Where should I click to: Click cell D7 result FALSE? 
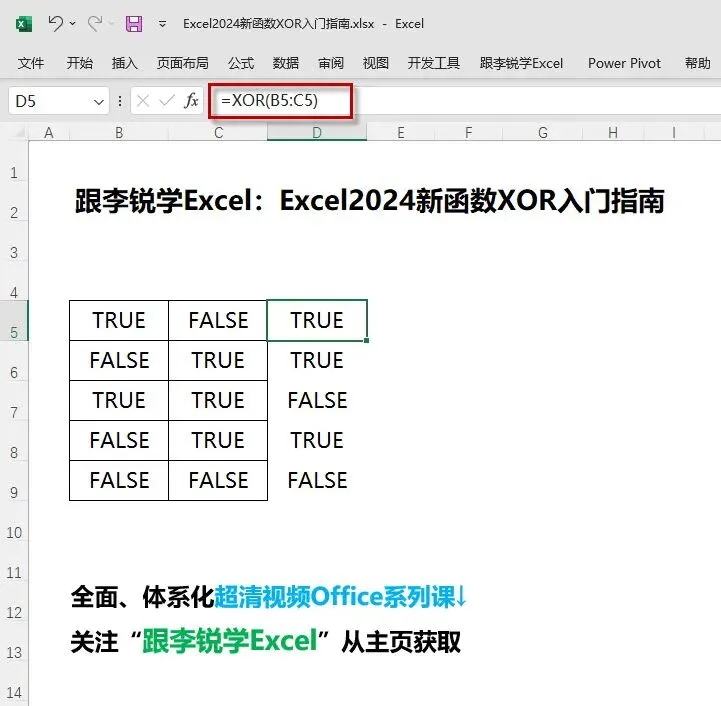click(x=317, y=400)
